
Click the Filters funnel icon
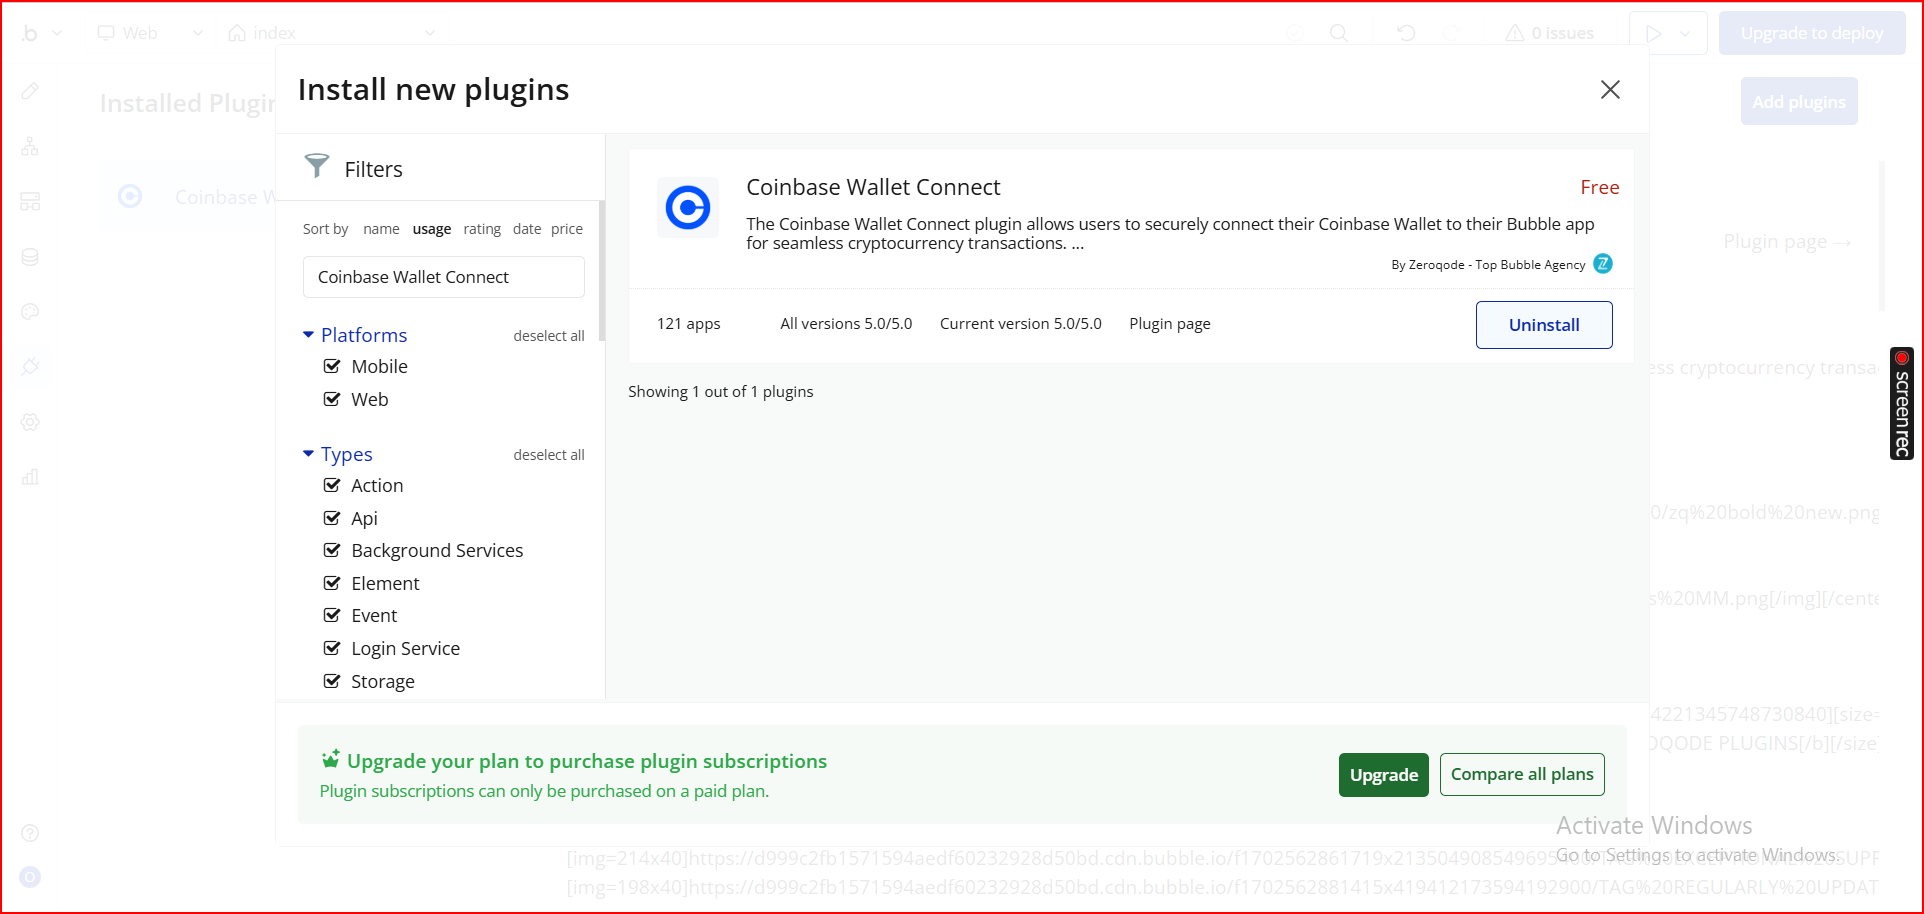pyautogui.click(x=317, y=166)
